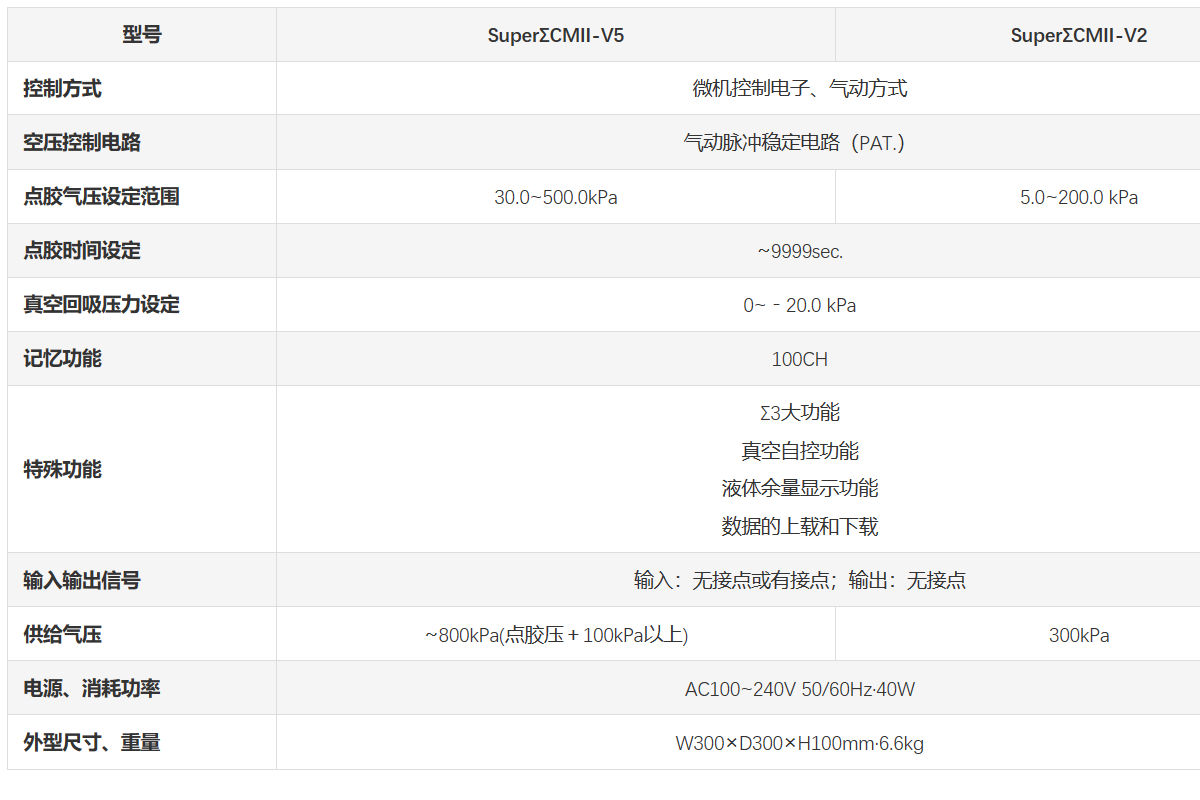This screenshot has width=1200, height=800.
Task: Select the 空压控制电路 row label
Action: (82, 143)
